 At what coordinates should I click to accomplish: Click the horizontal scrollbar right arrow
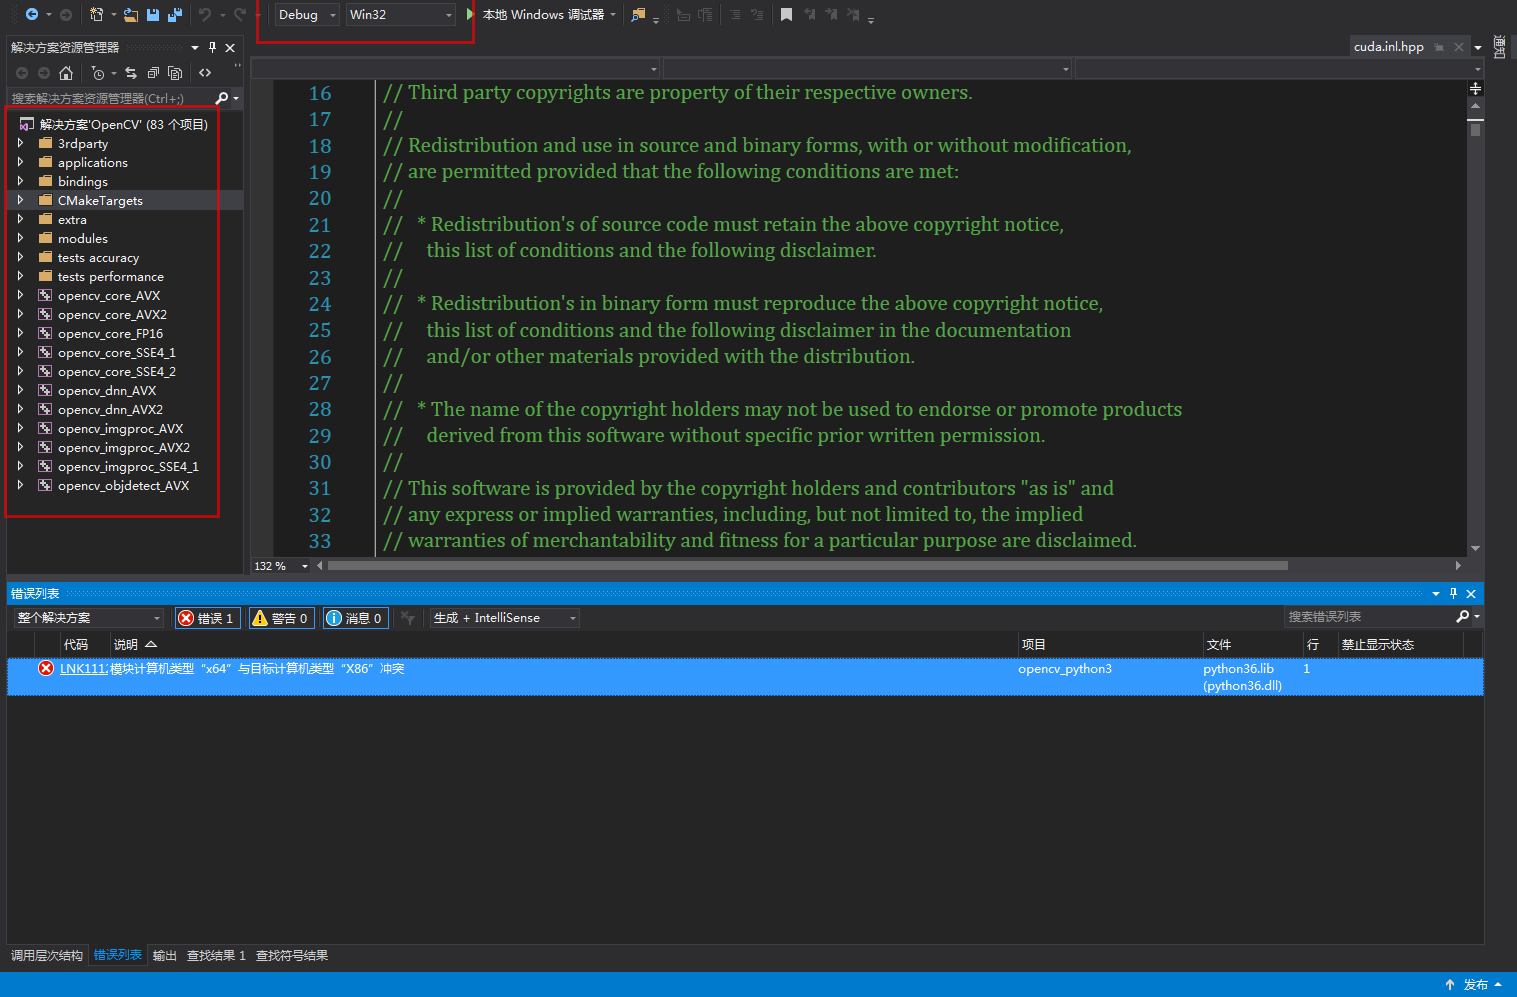coord(1458,566)
